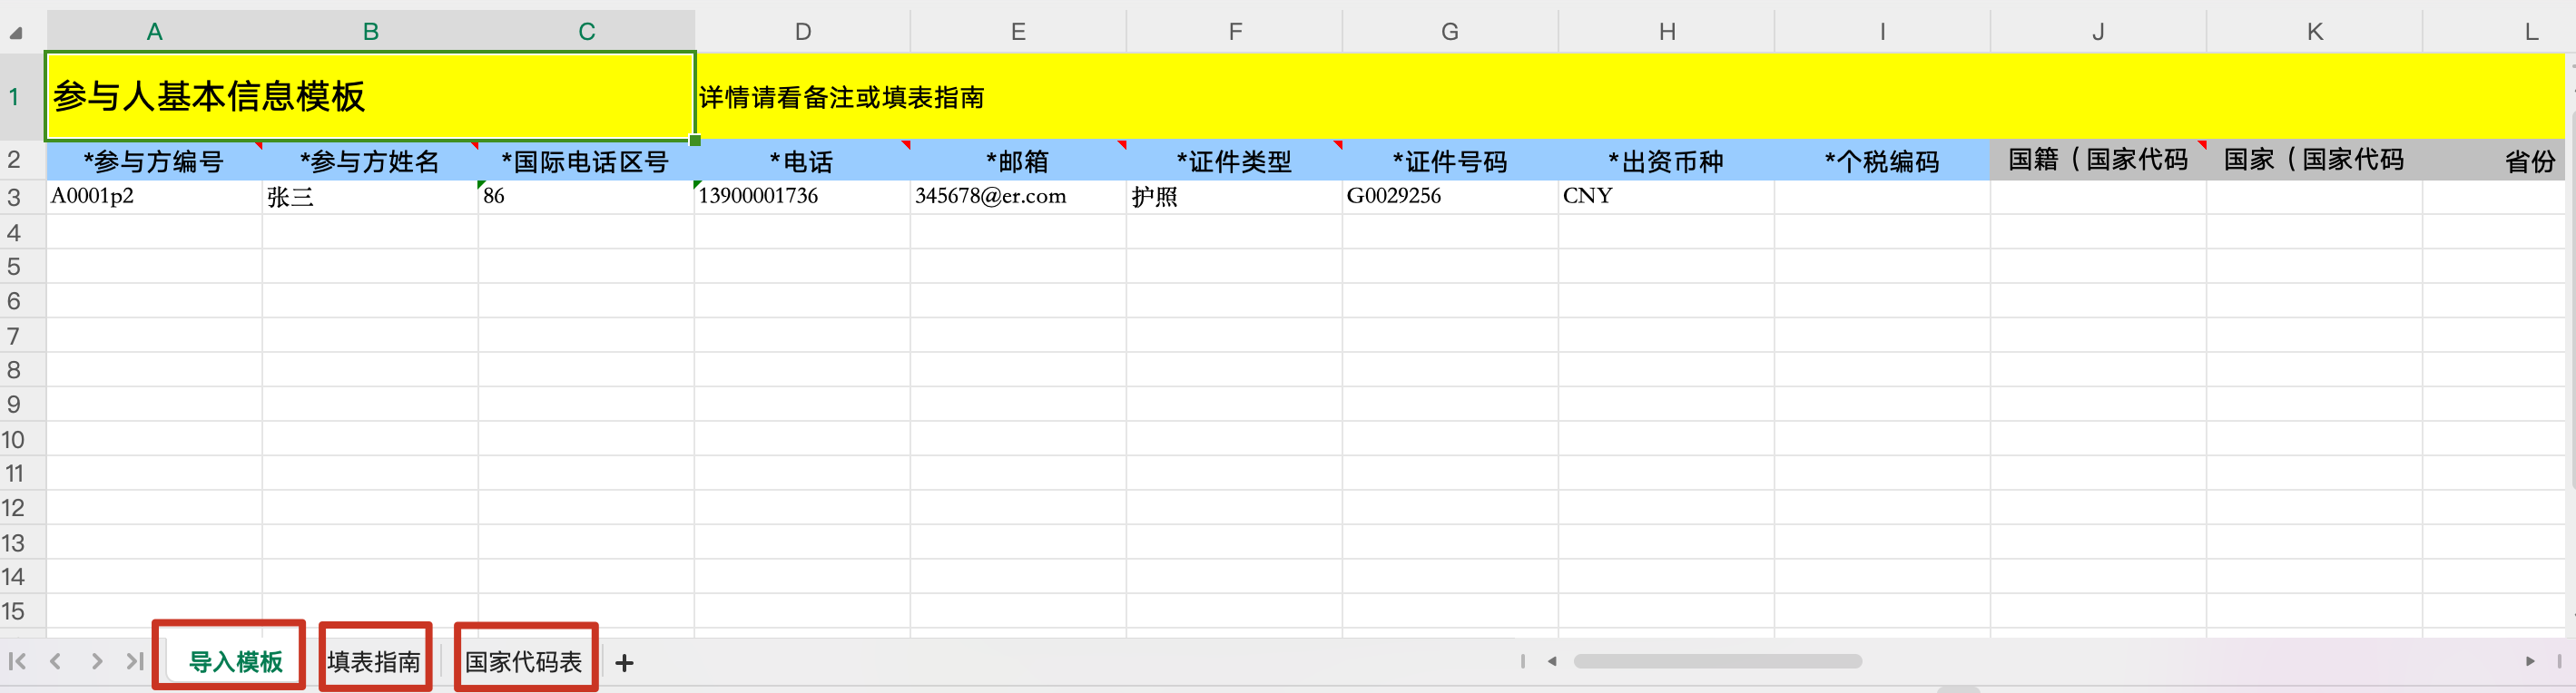Click cell containing 13900001736
The width and height of the screenshot is (2576, 693).
[802, 197]
